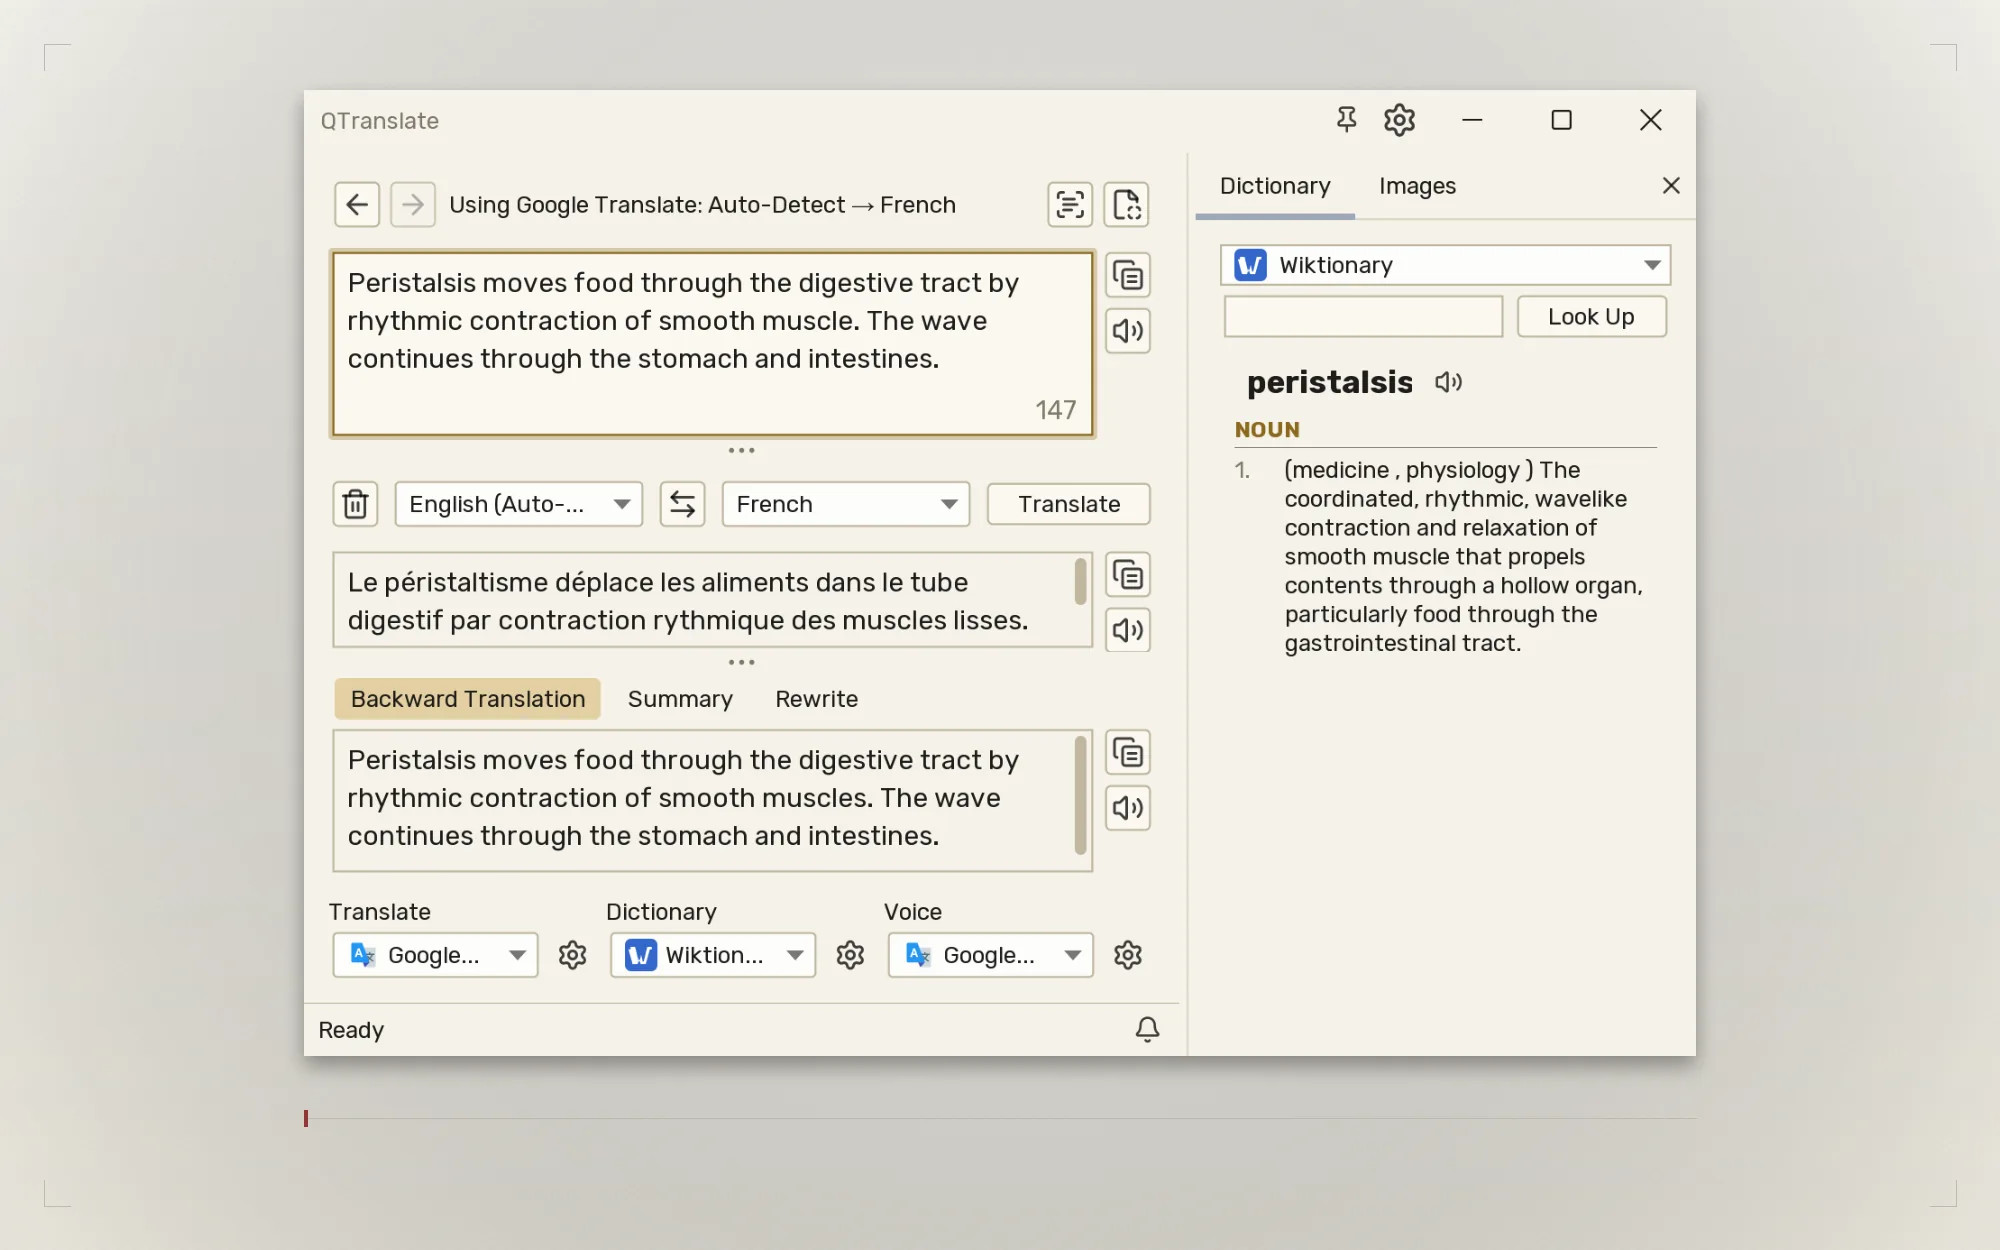Switch to the Dictionary tab

coord(1275,186)
